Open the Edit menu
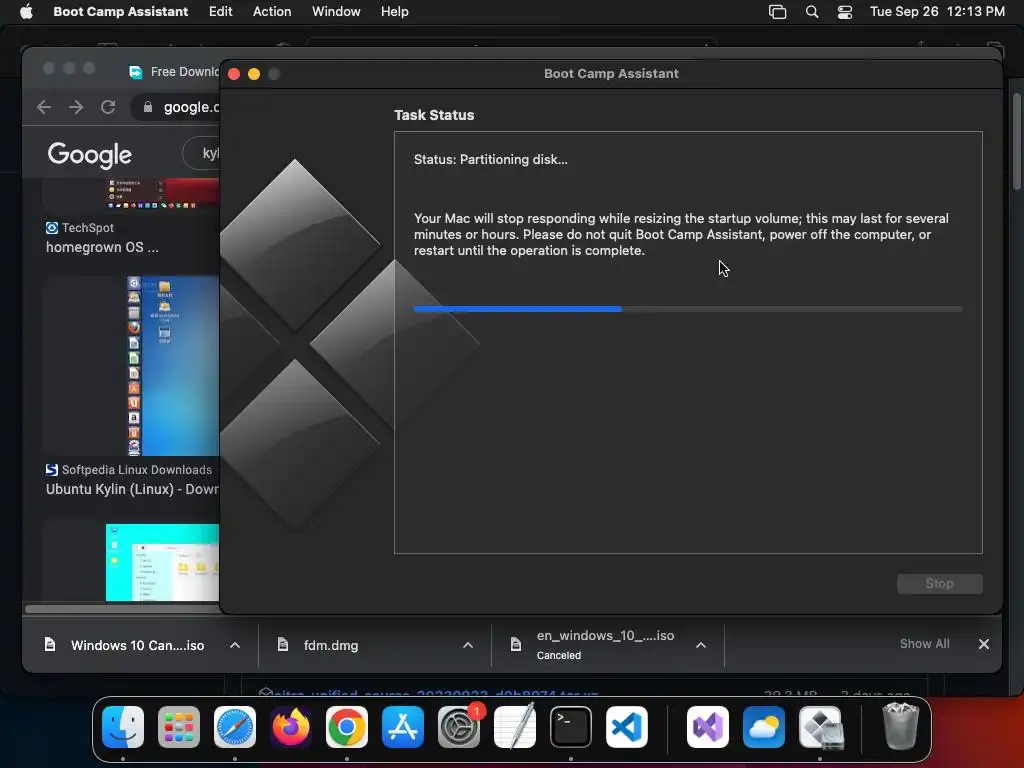The width and height of the screenshot is (1024, 768). [221, 12]
